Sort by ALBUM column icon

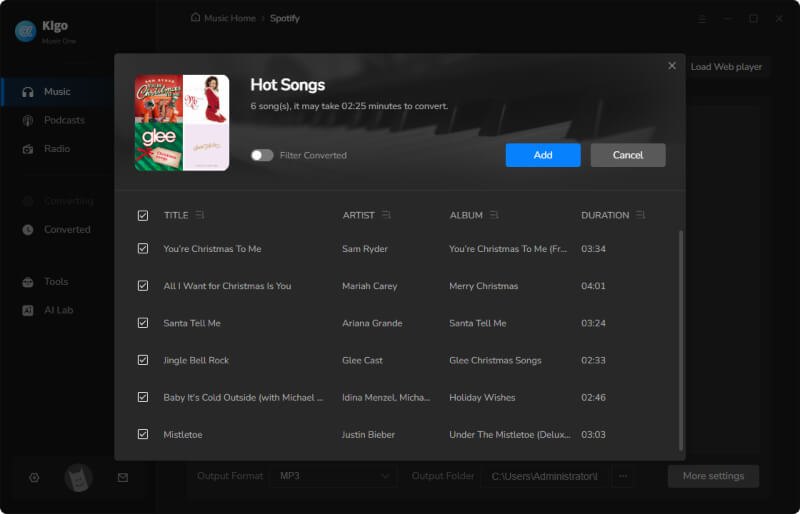(x=494, y=215)
